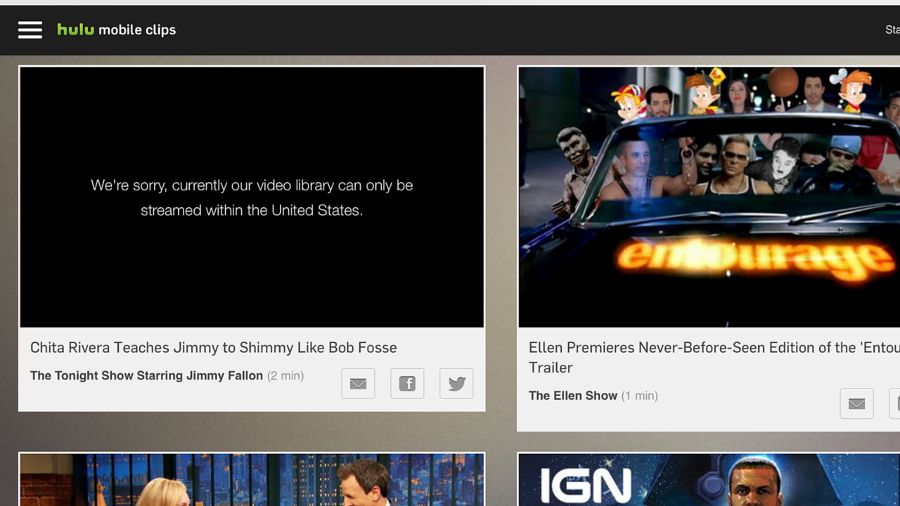Open the talk show clip thumbnail below Jimmy Fallon
The height and width of the screenshot is (506, 900).
tap(252, 480)
